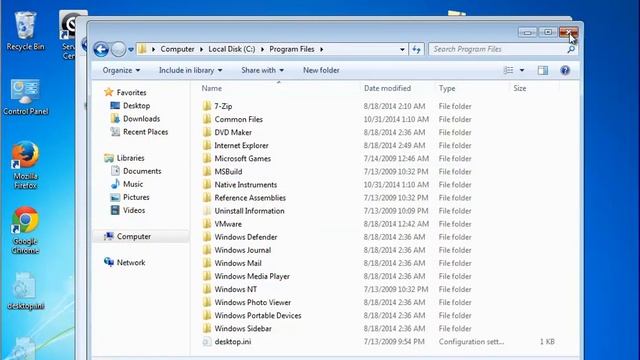Select desktop.ini icon on the desktop

[x=25, y=291]
